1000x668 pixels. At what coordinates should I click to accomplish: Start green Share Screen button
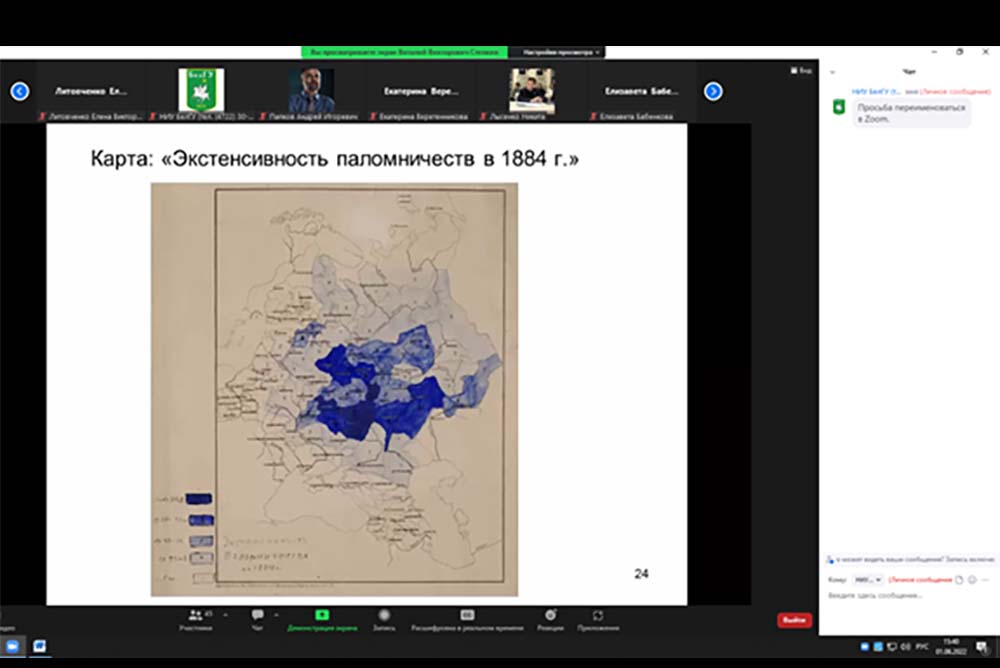(322, 616)
